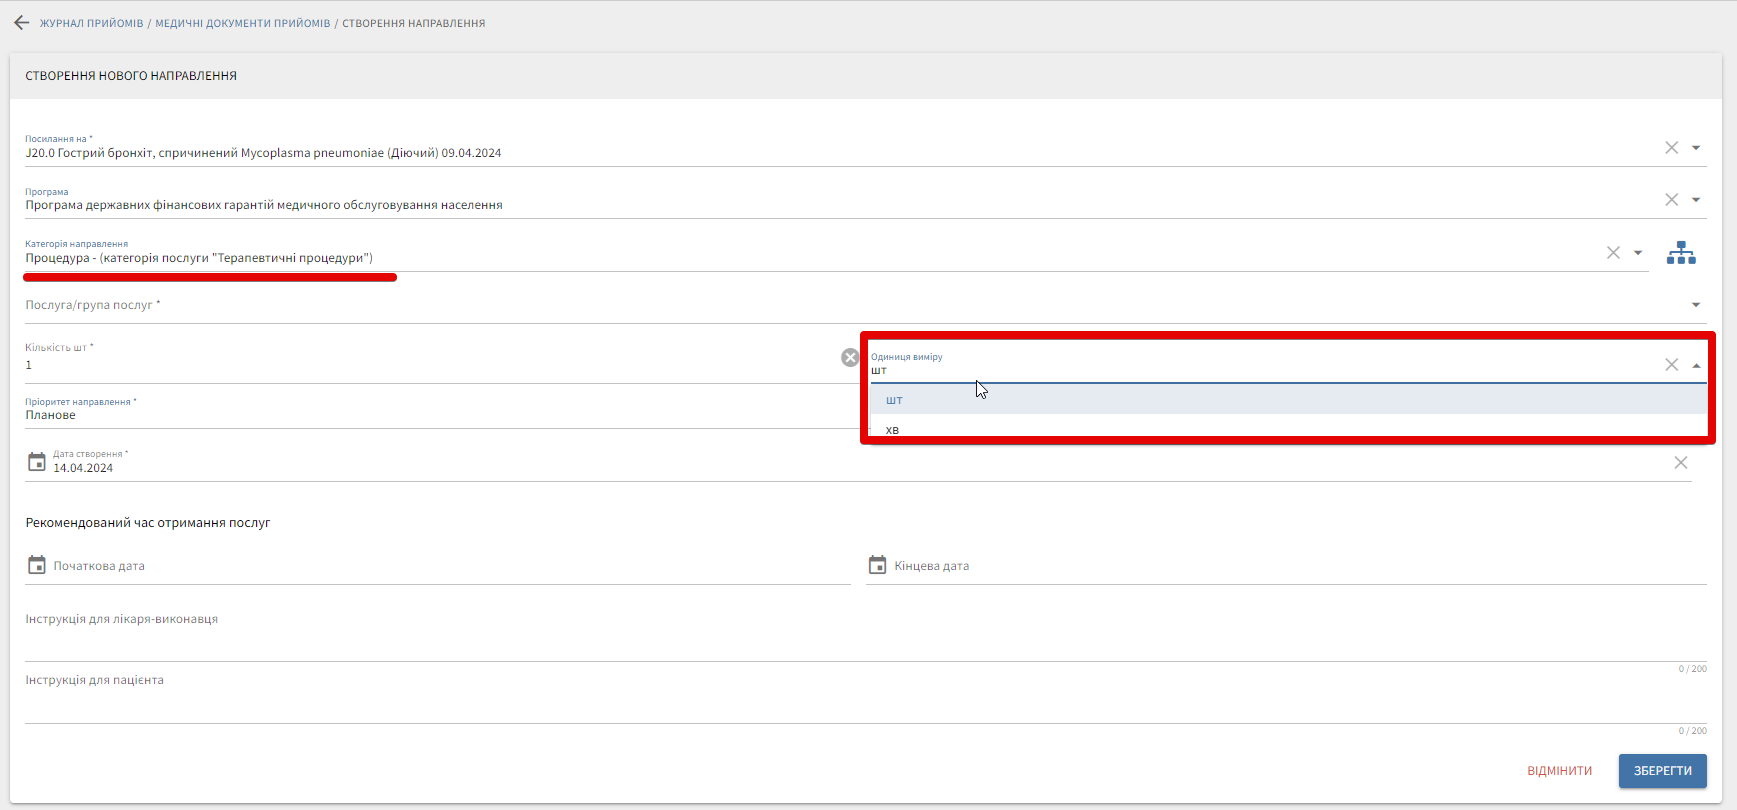Screen dimensions: 1737x810
Task: Click the 'Відмінити' cancel button
Action: coord(1559,771)
